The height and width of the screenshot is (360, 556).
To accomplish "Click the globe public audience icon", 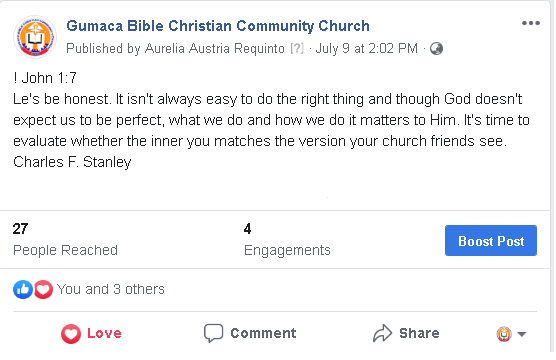I will click(436, 49).
